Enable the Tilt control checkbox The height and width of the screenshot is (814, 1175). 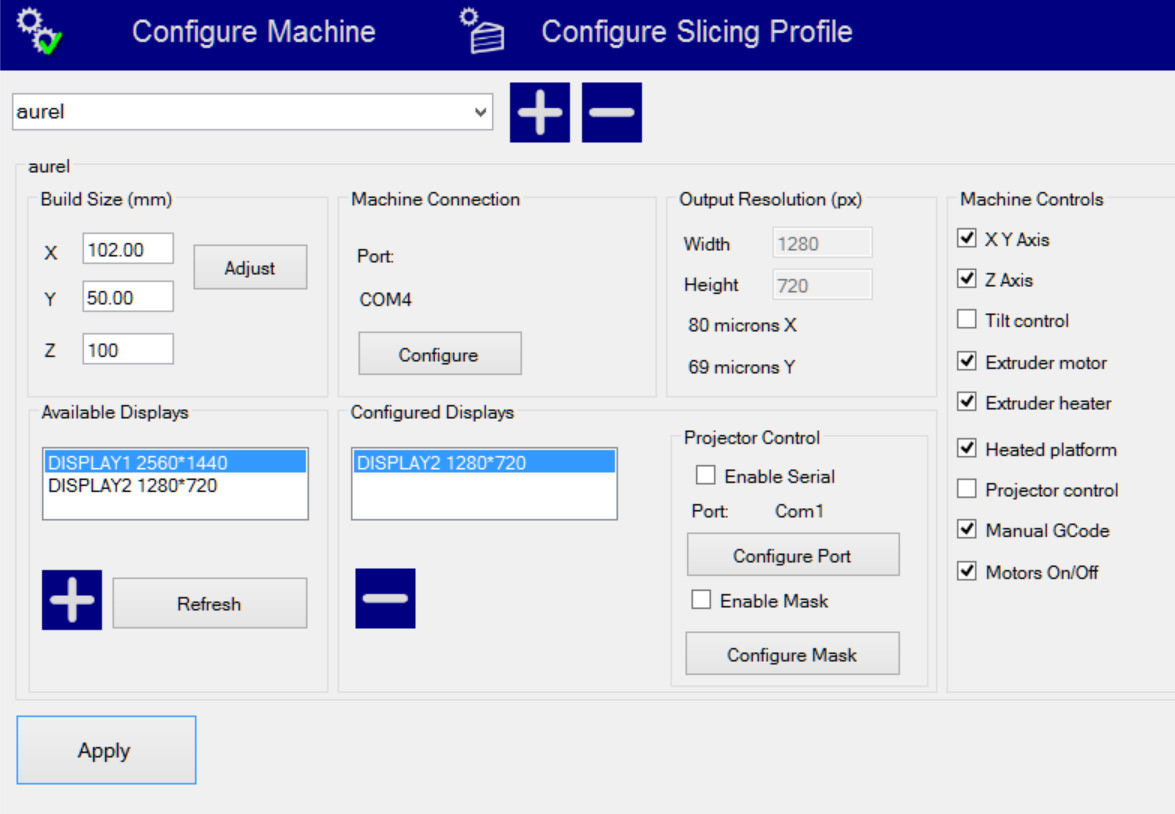coord(967,320)
